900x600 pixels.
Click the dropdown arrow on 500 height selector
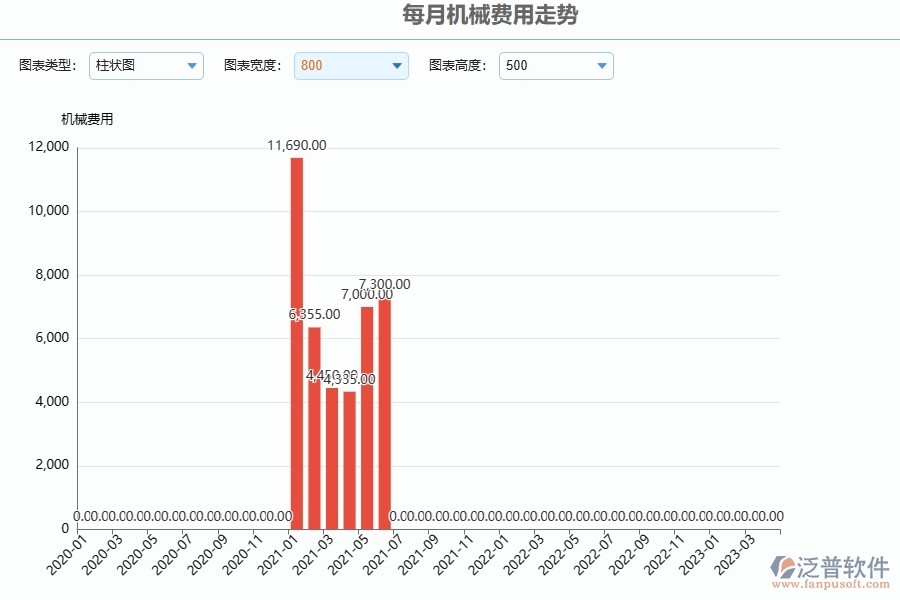(601, 66)
